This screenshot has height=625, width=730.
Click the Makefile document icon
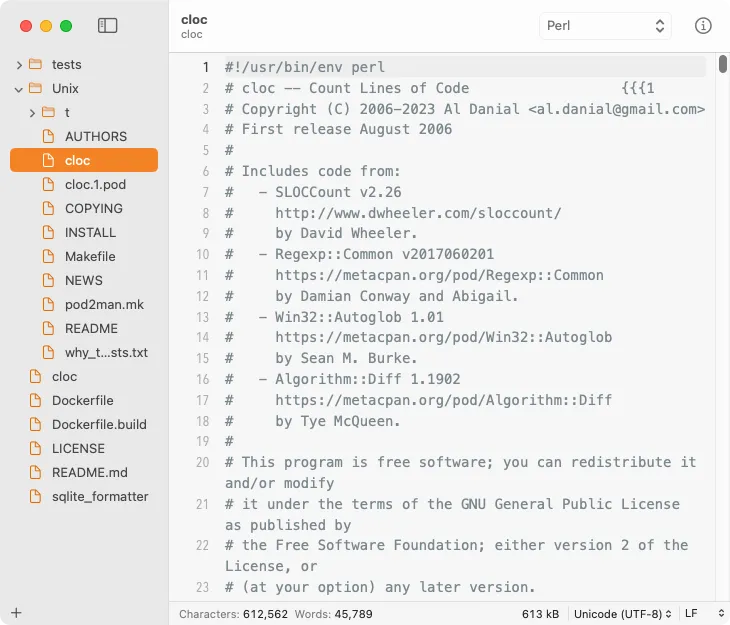(48, 256)
